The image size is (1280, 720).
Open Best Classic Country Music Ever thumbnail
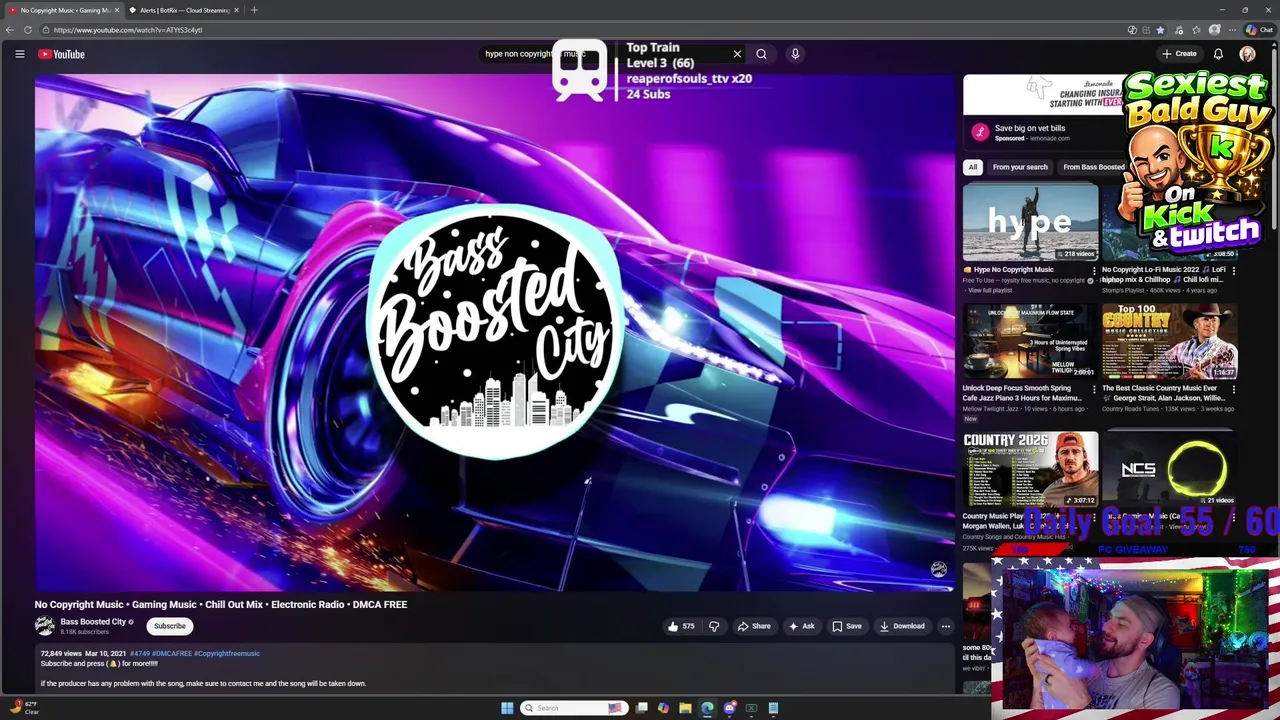[1169, 342]
